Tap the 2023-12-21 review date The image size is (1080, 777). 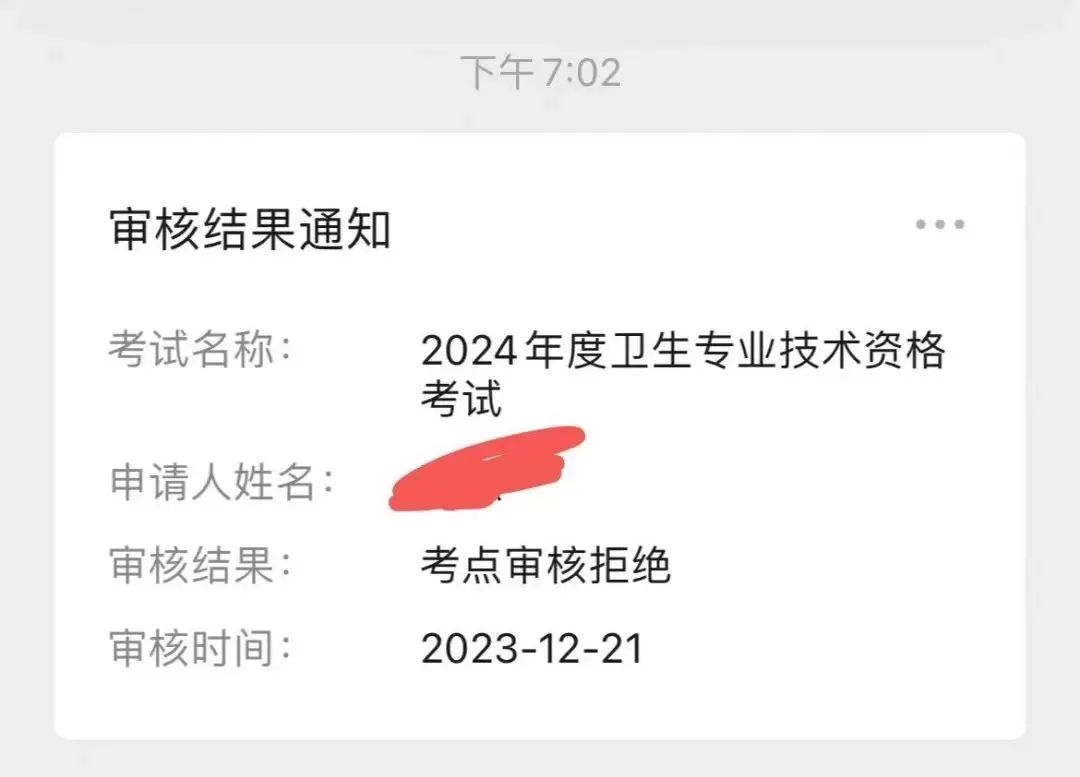point(532,649)
